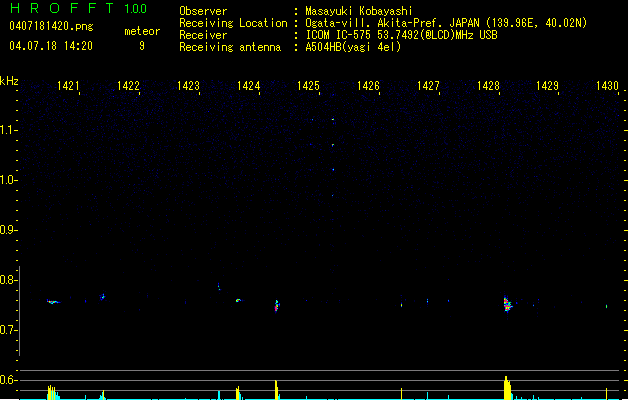Click the HROFFT 1.0.0 title text

point(79,8)
